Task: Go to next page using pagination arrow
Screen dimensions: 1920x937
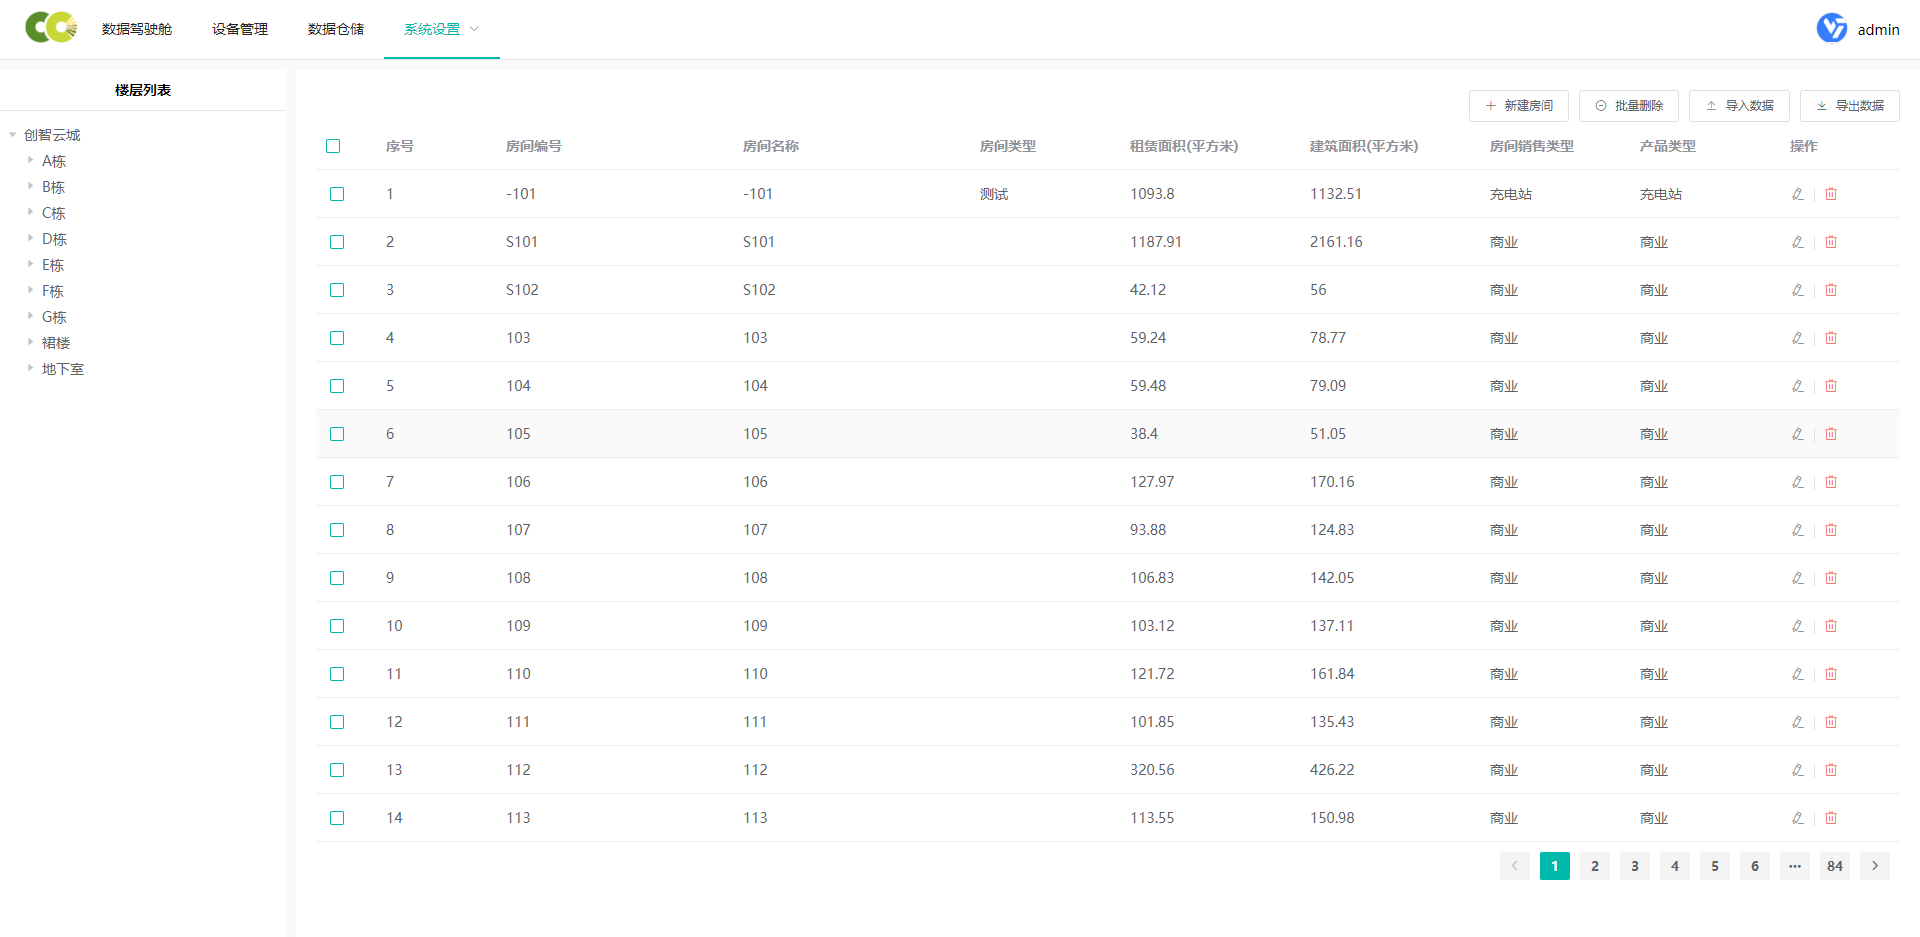Action: [x=1874, y=866]
